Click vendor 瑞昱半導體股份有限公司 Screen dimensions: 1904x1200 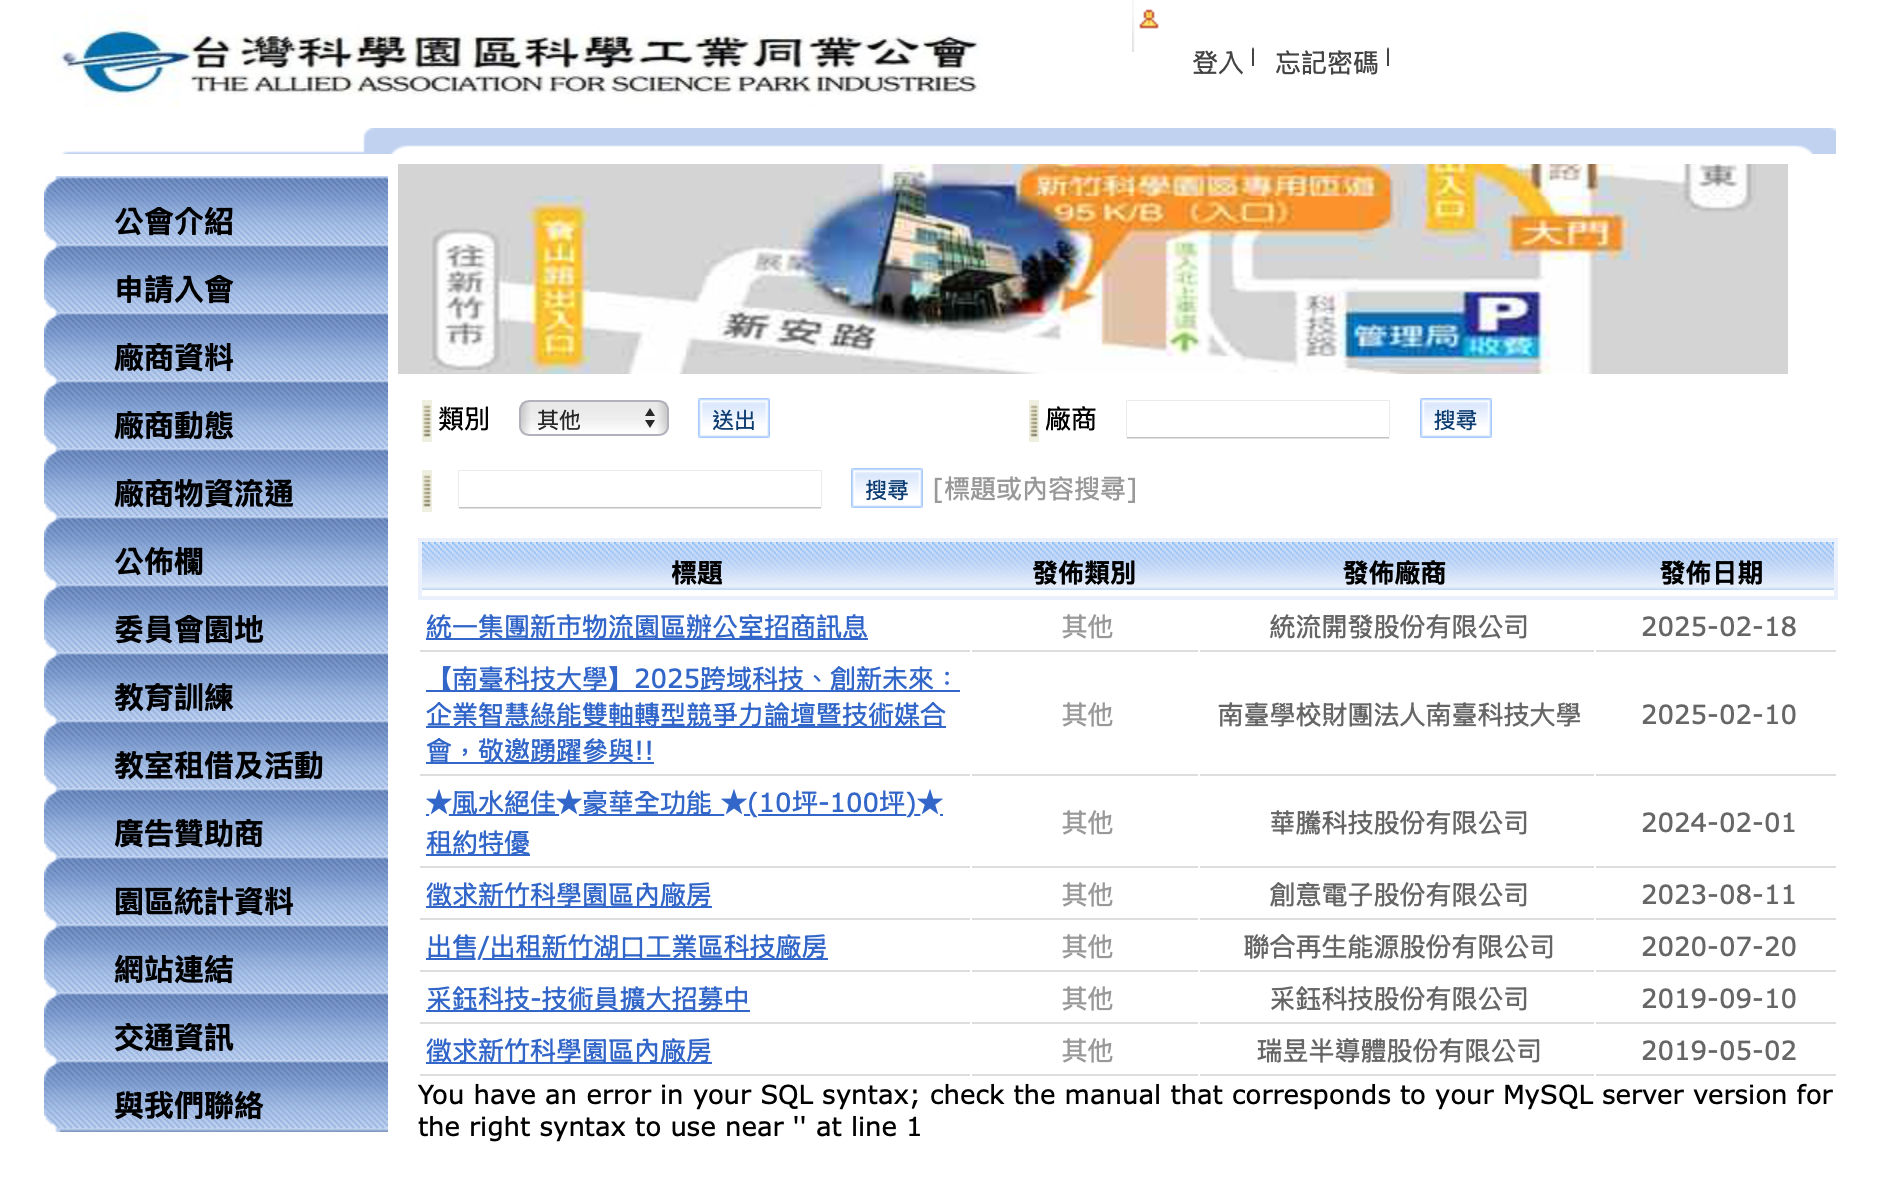(x=1399, y=1051)
